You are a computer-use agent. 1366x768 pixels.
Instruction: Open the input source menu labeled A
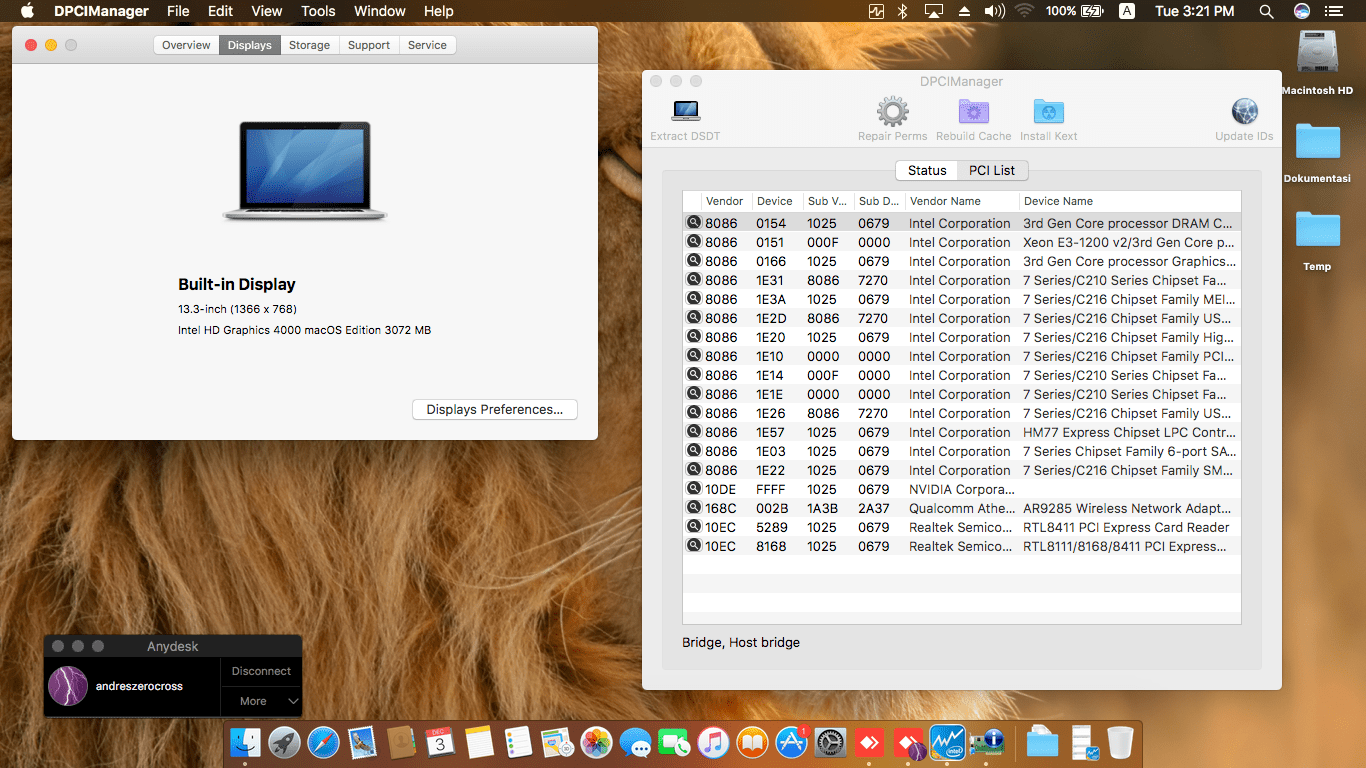coord(1127,11)
